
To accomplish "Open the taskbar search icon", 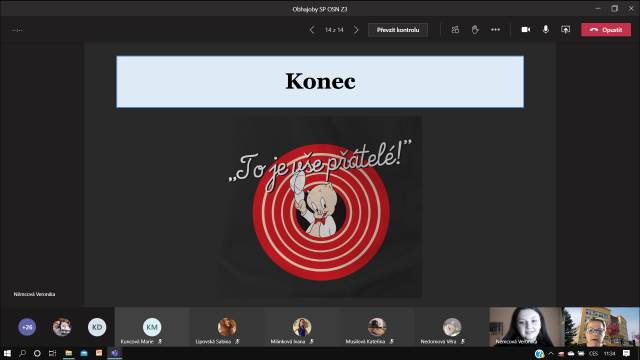I will (x=22, y=353).
